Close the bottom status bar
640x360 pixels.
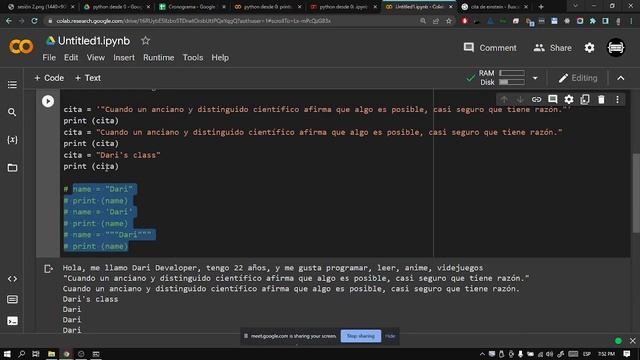tap(632, 340)
